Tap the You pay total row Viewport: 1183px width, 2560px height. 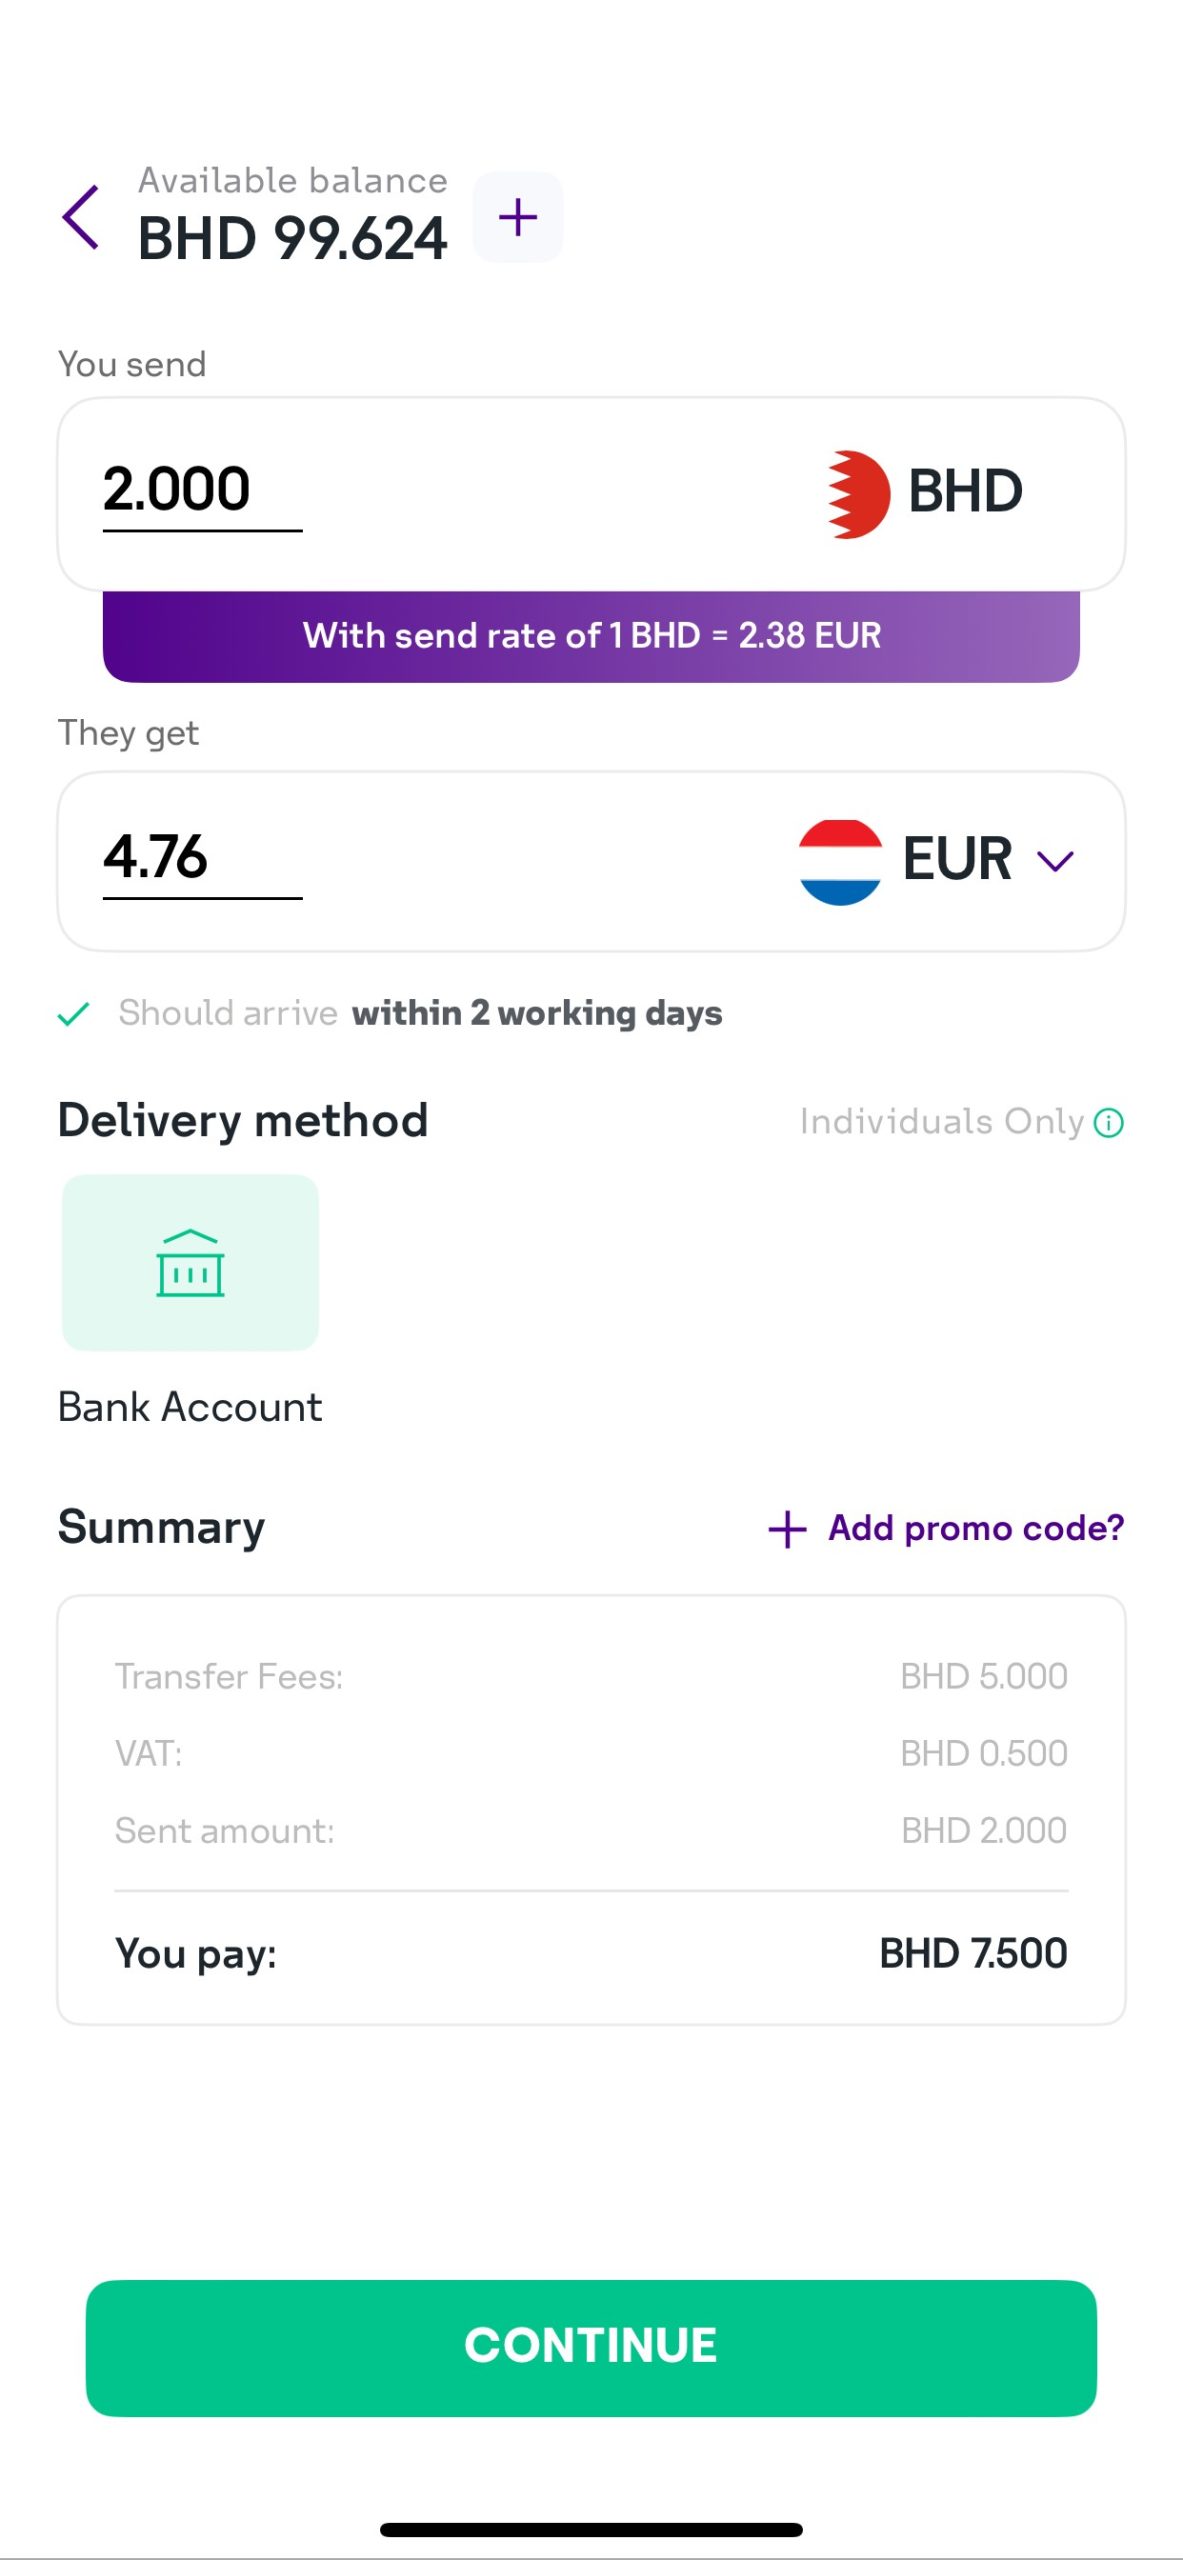(x=591, y=1954)
